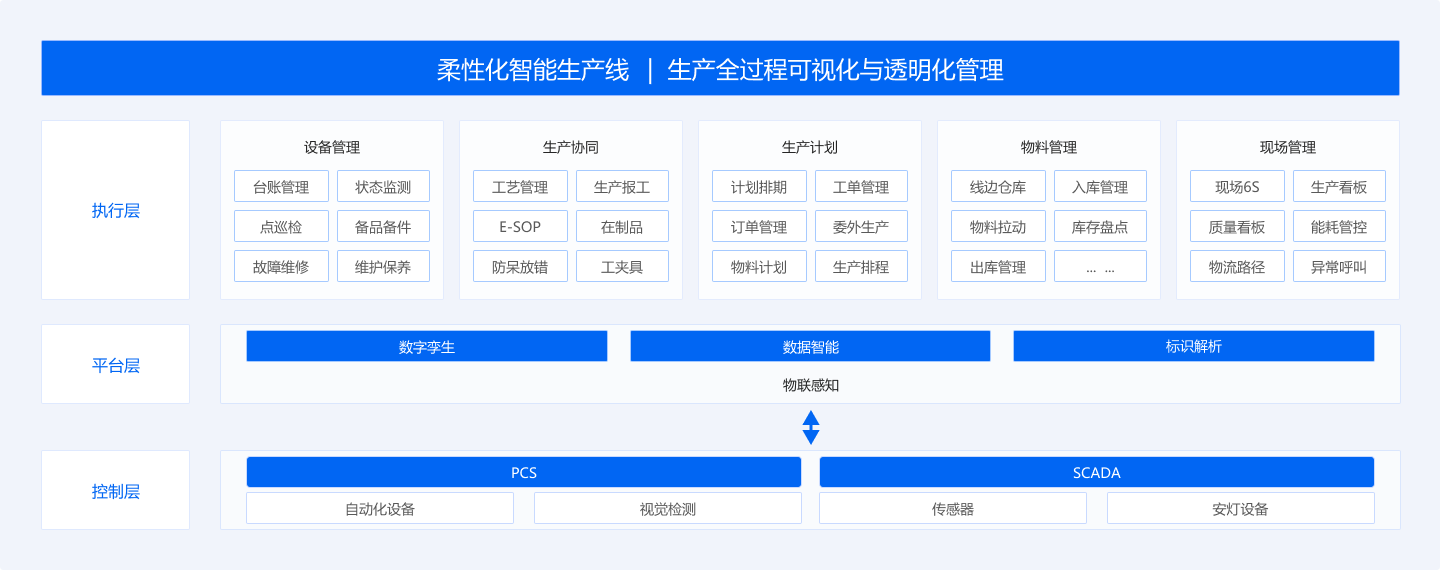Viewport: 1440px width, 570px height.
Task: Click the 物联感知 label
Action: tap(810, 385)
